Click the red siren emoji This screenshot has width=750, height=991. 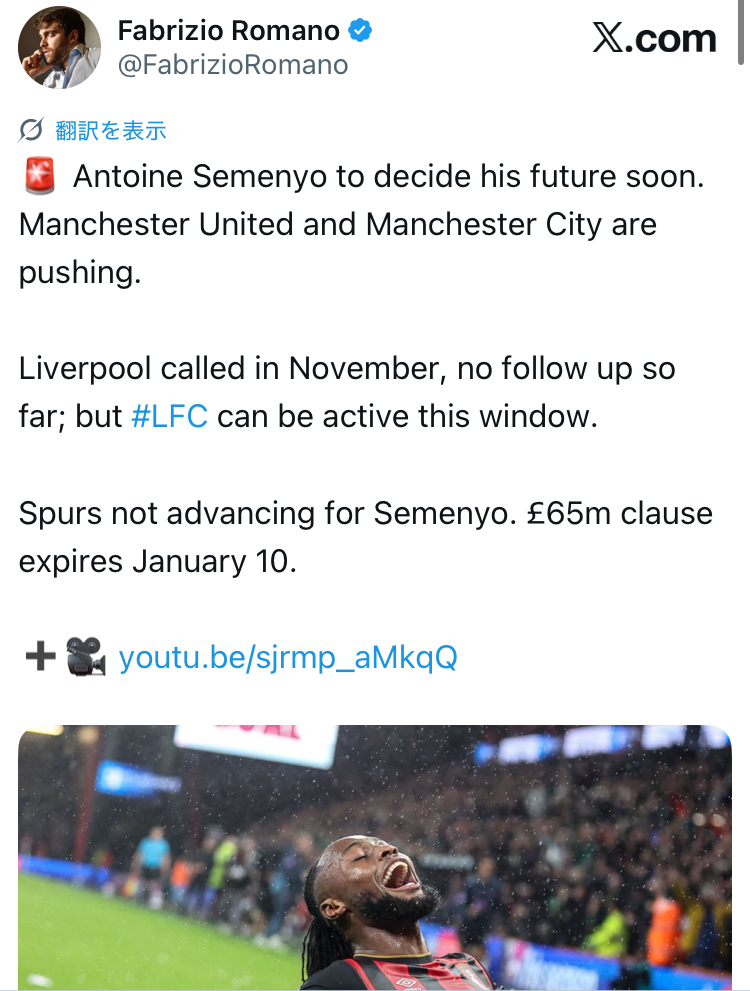coord(38,177)
